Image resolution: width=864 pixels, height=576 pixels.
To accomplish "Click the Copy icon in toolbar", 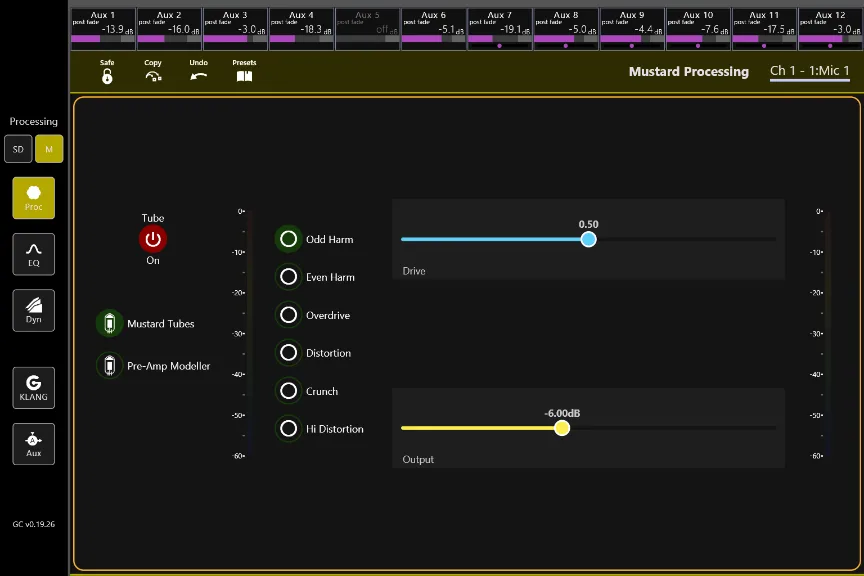I will tap(153, 77).
